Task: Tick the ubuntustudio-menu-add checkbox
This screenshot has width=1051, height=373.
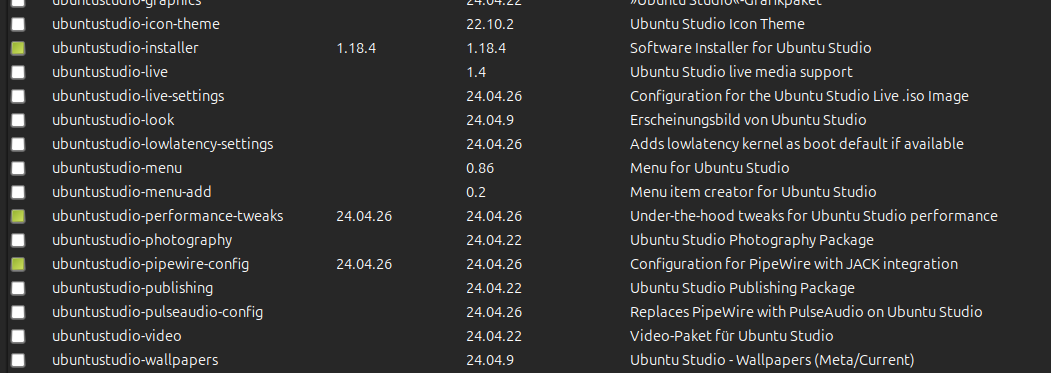Action: pyautogui.click(x=18, y=192)
